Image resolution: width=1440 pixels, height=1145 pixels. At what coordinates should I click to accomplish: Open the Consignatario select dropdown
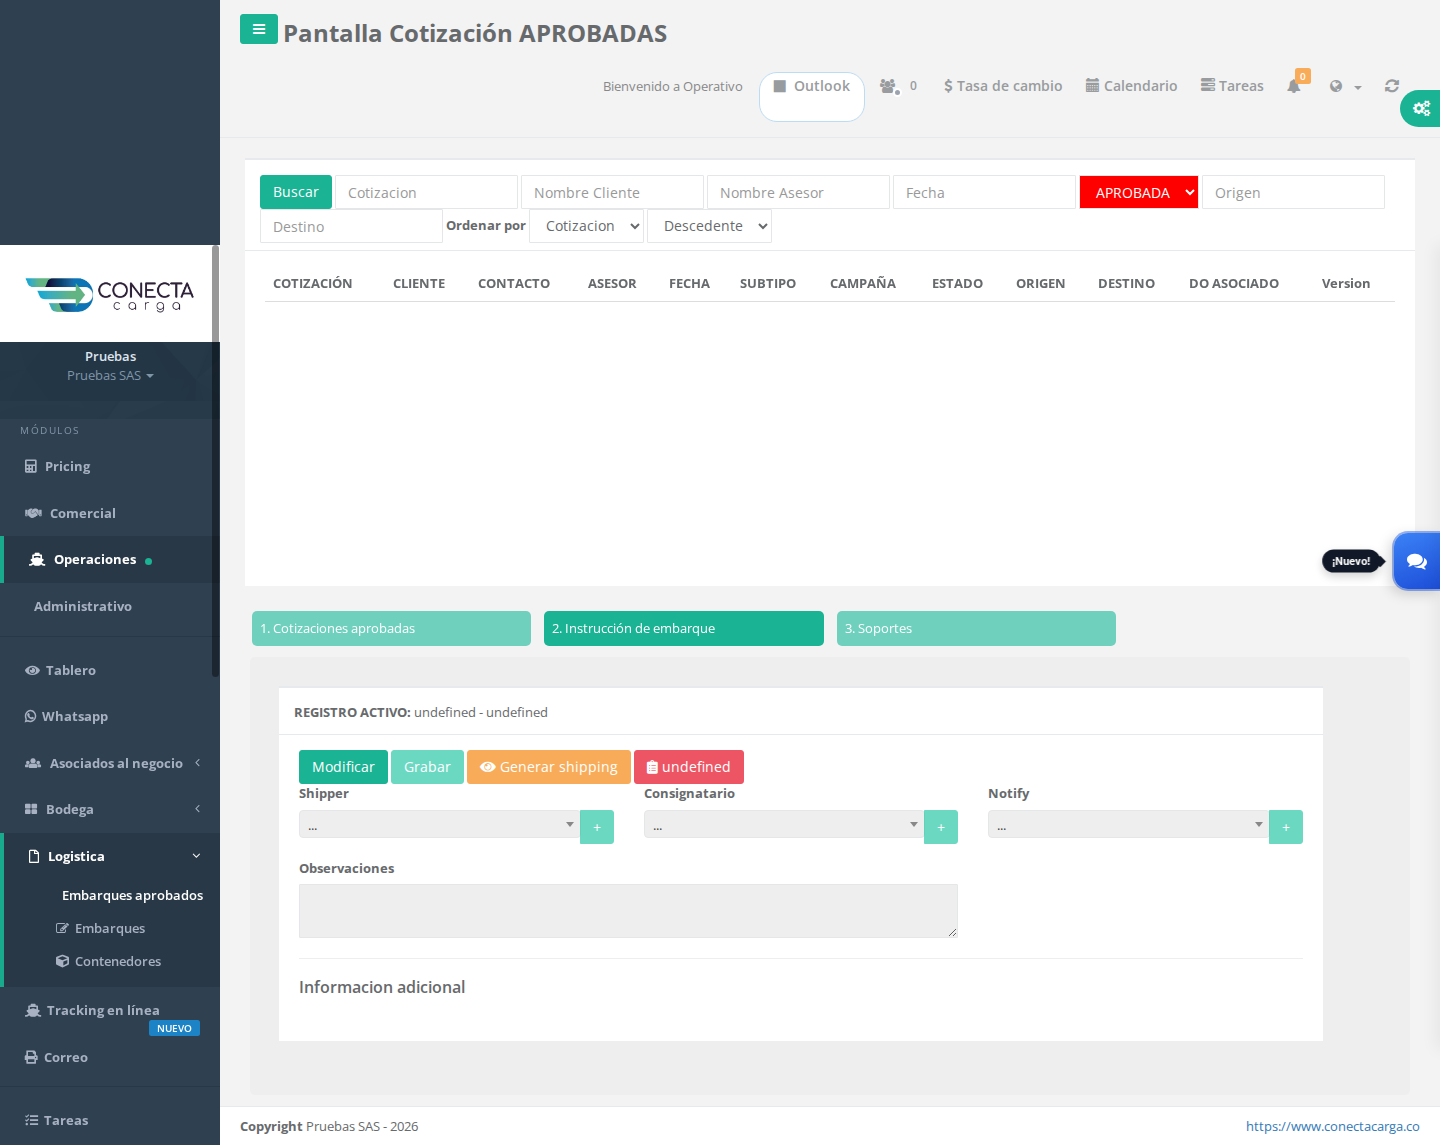click(x=784, y=825)
